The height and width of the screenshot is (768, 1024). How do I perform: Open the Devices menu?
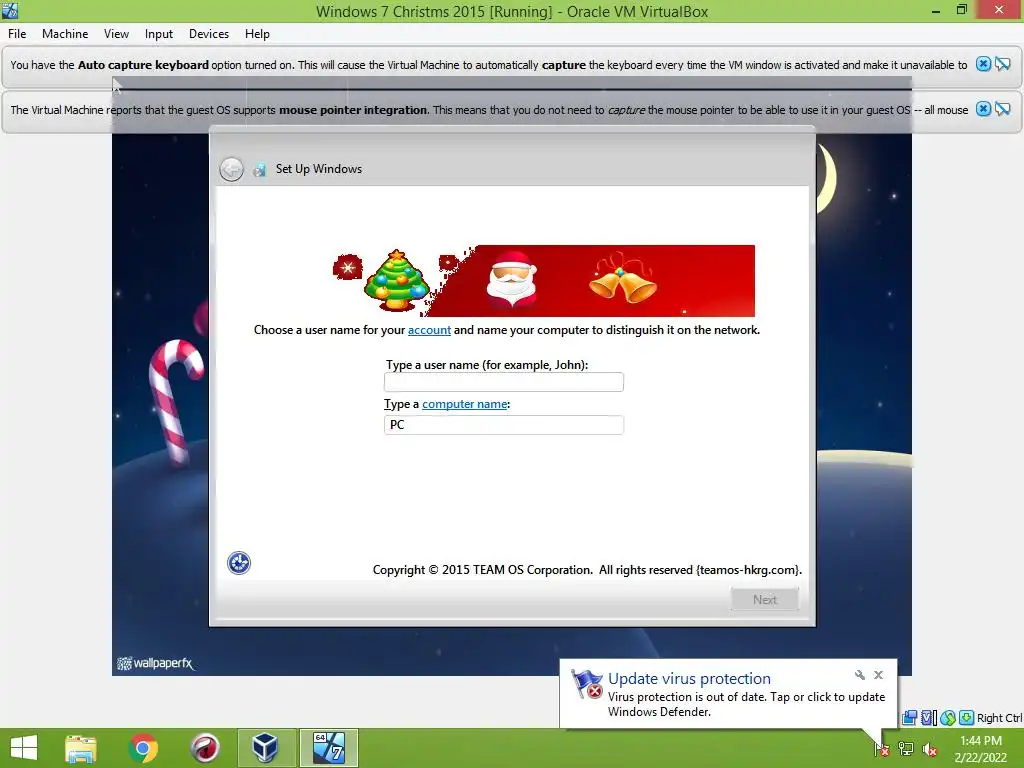pyautogui.click(x=209, y=34)
